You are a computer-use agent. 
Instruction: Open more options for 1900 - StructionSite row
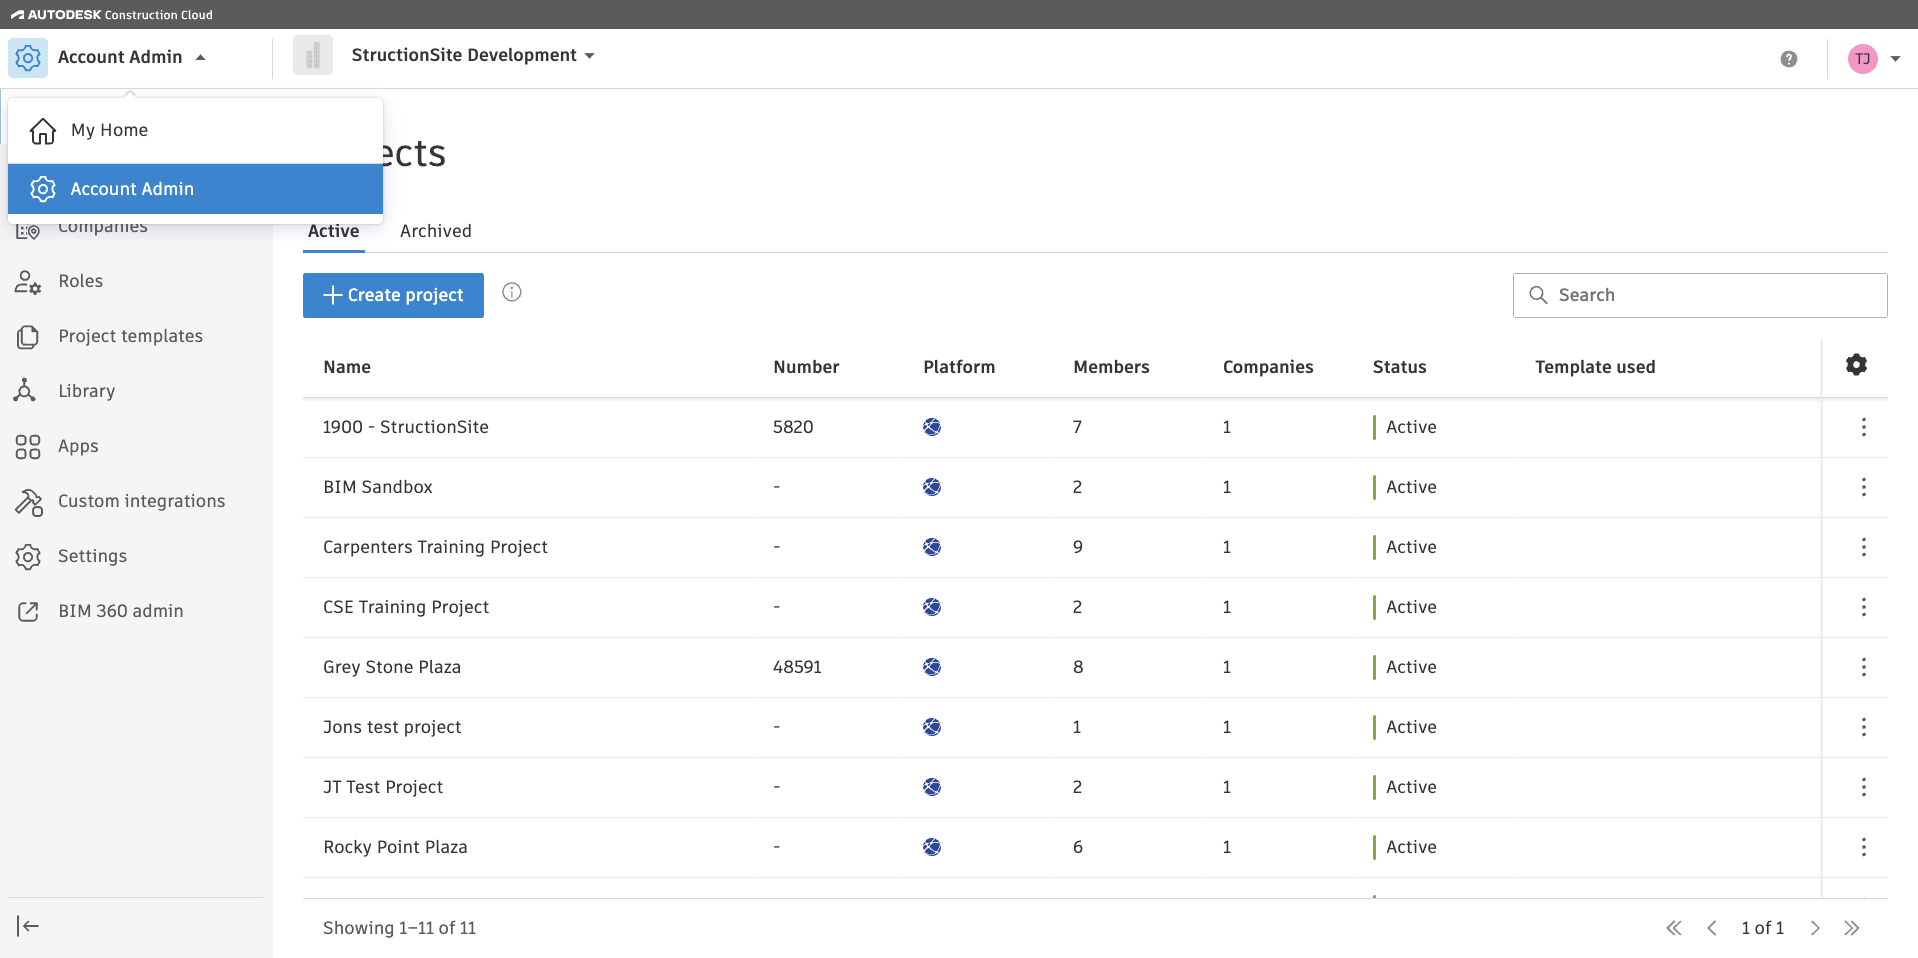tap(1864, 427)
